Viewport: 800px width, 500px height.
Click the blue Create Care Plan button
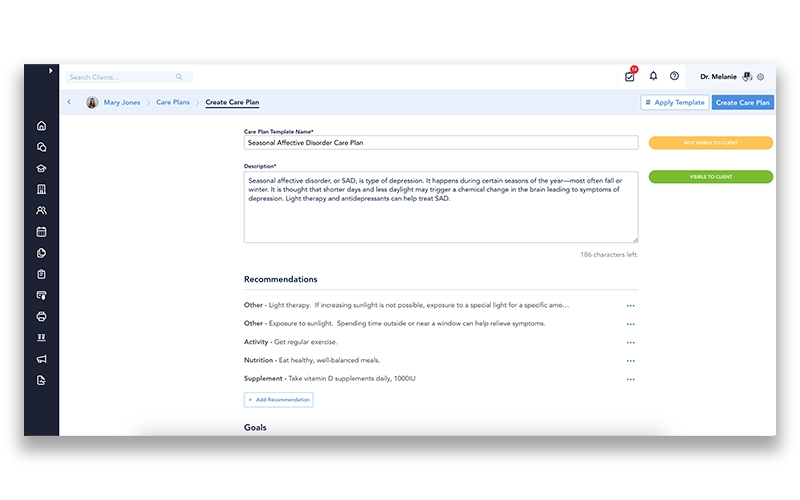click(x=743, y=103)
